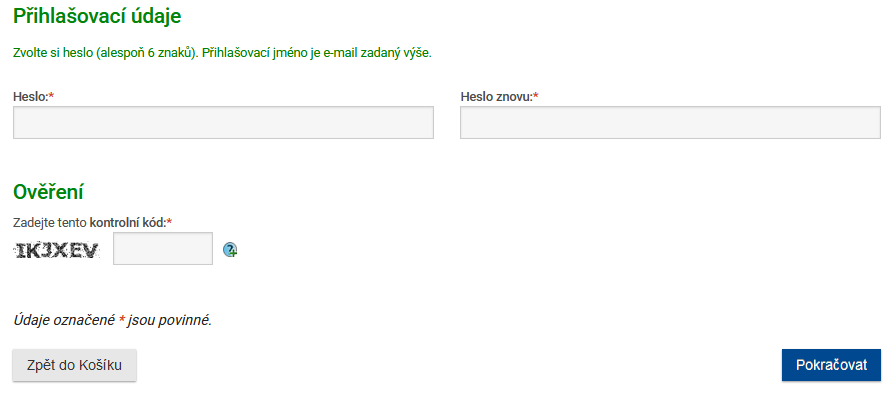Click the red asterisk after "Heslo:"
Screen dimensions: 889x403
tap(51, 97)
